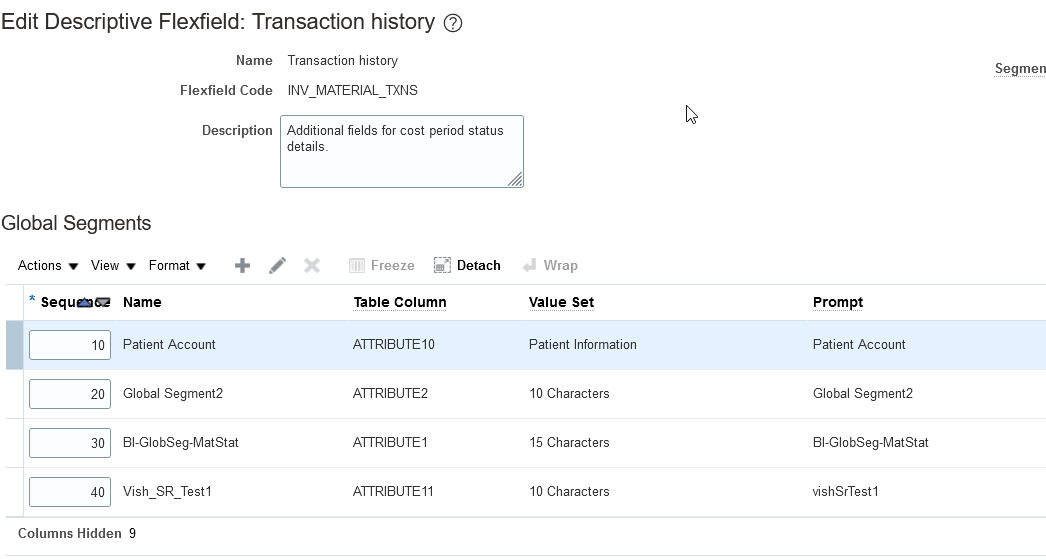This screenshot has width=1046, height=560.
Task: Sort the Sequence column descending
Action: (x=102, y=302)
